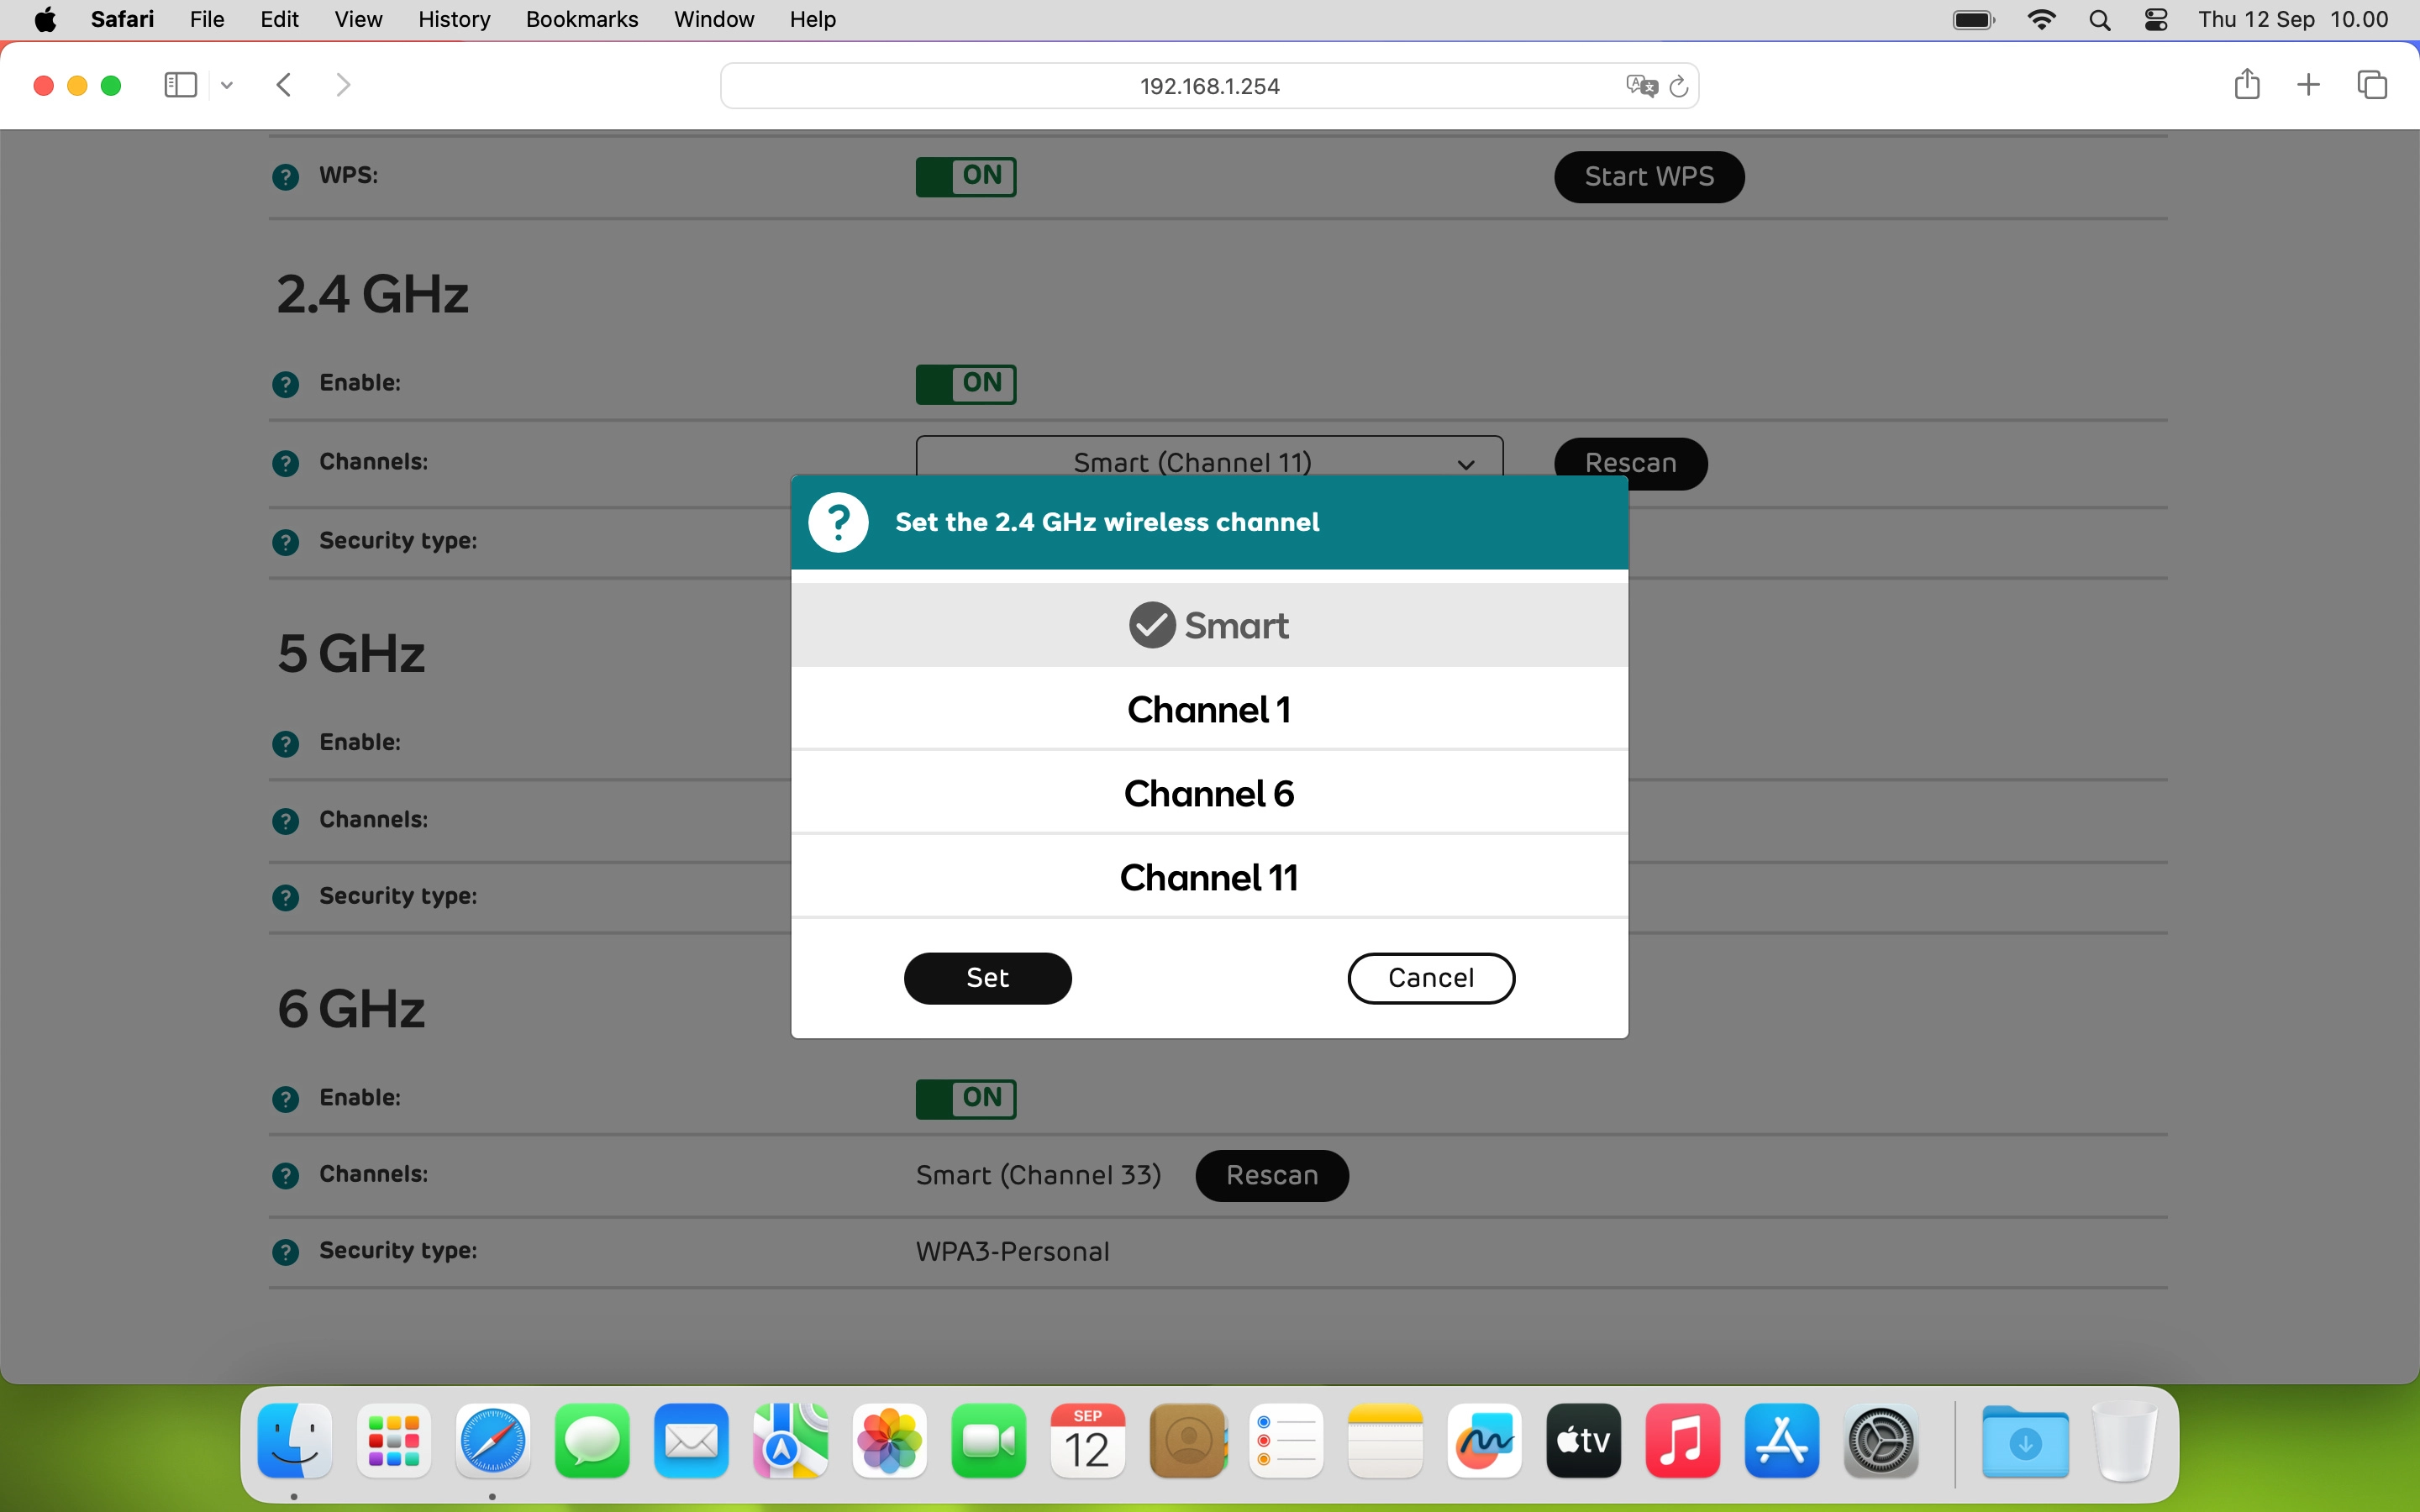Reload the router configuration page
The width and height of the screenshot is (2420, 1512).
[x=1679, y=86]
